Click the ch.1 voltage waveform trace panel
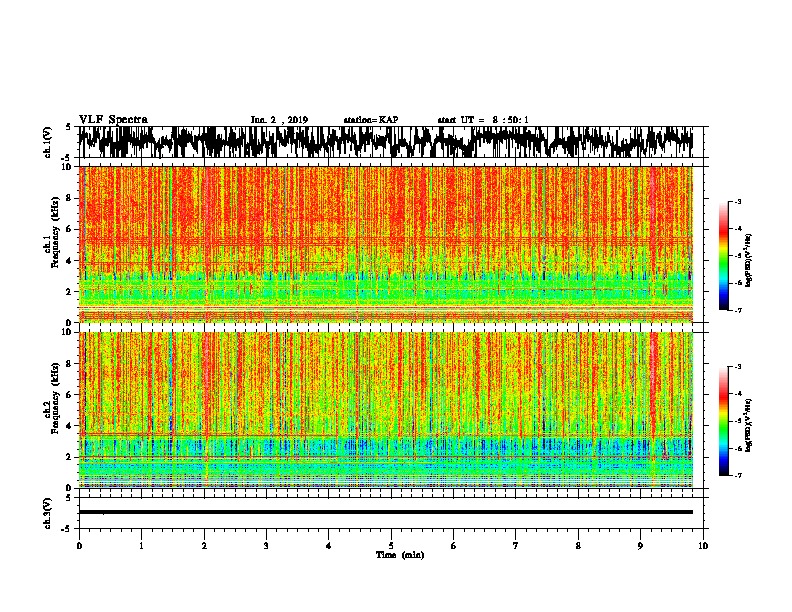Screen dimensions: 792x612 tap(390, 142)
